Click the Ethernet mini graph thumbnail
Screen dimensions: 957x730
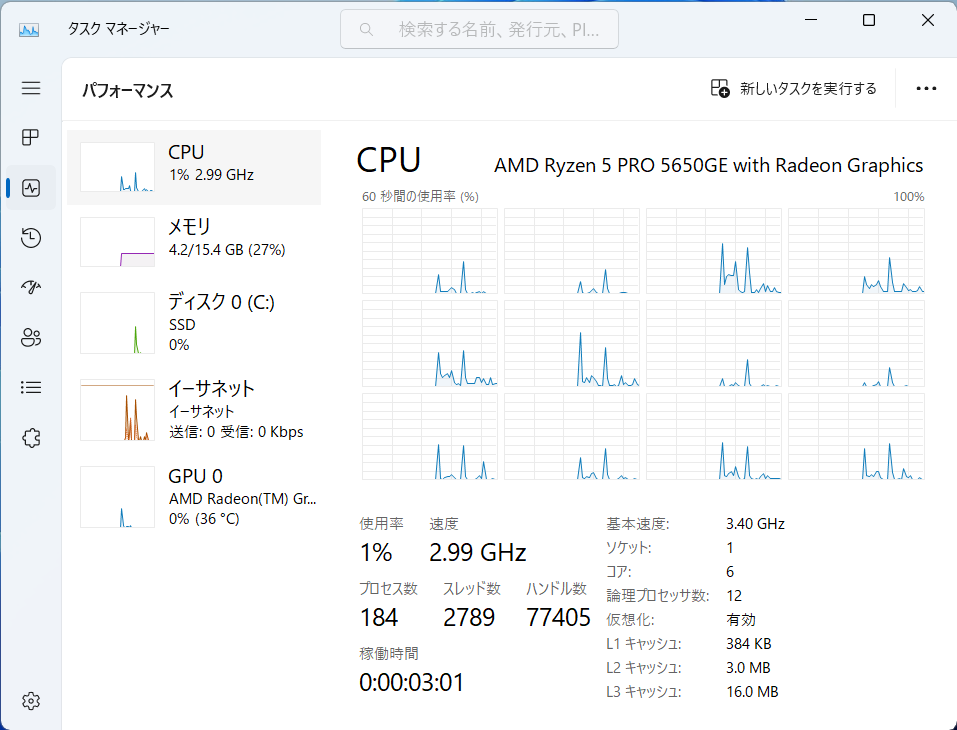[x=117, y=410]
